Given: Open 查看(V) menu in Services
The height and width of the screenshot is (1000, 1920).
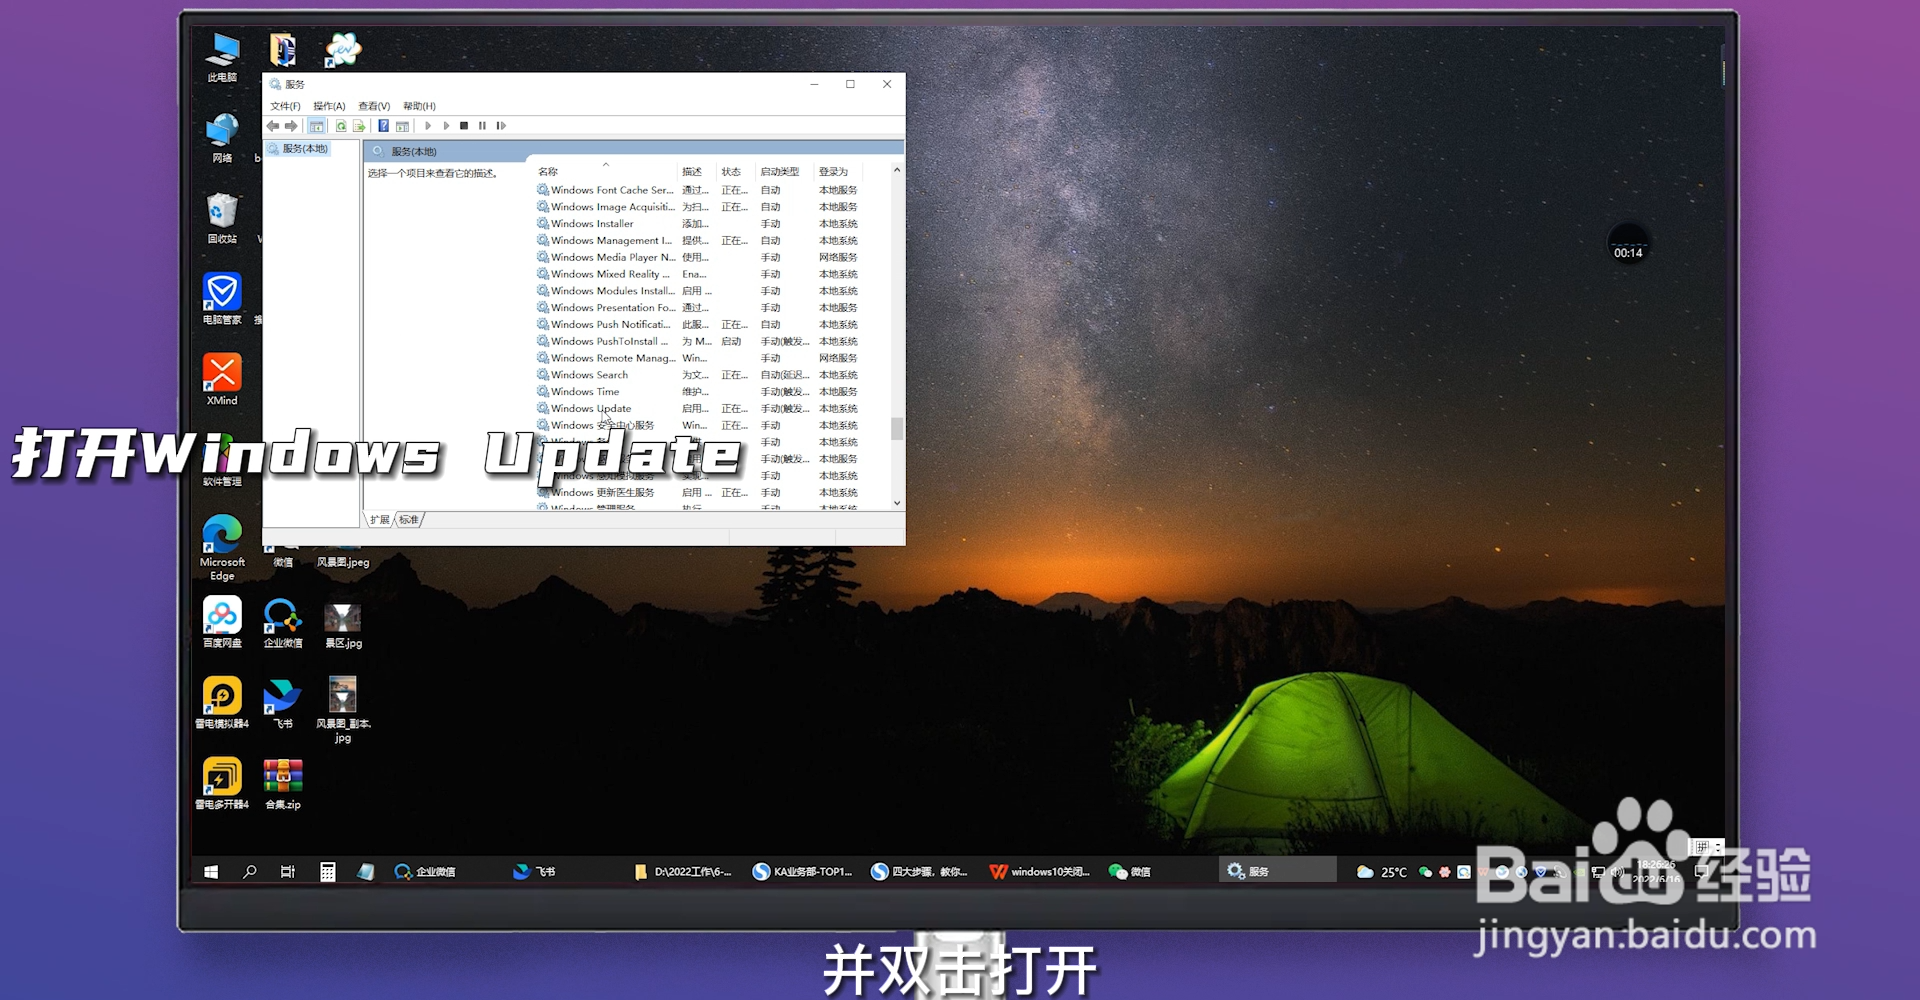Looking at the screenshot, I should [x=374, y=106].
